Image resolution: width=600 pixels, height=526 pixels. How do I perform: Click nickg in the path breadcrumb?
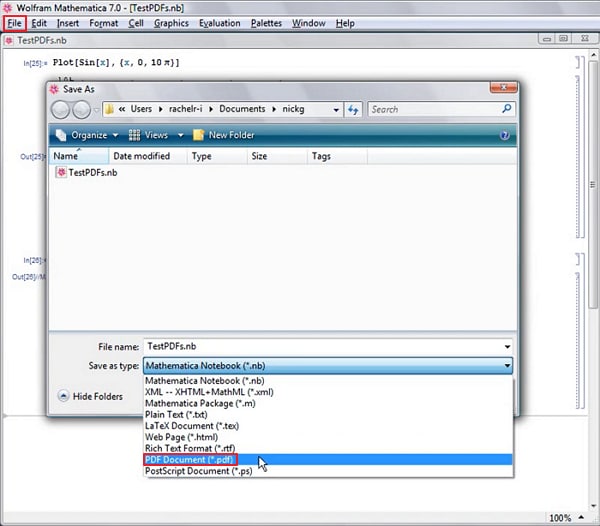293,109
